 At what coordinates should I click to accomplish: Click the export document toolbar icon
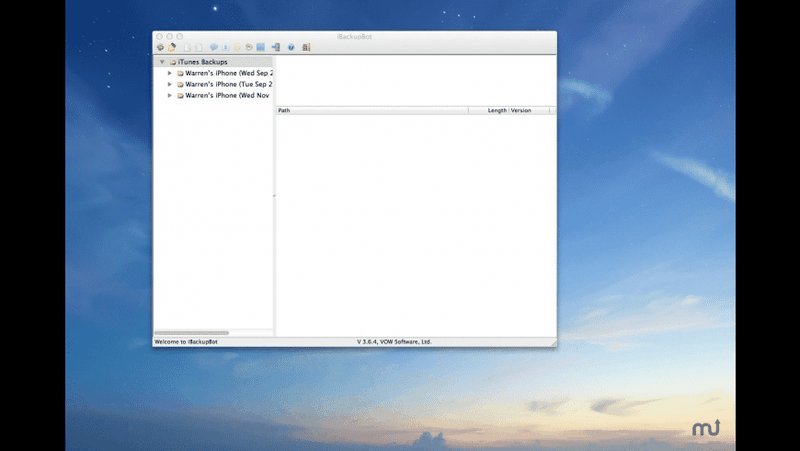click(187, 47)
